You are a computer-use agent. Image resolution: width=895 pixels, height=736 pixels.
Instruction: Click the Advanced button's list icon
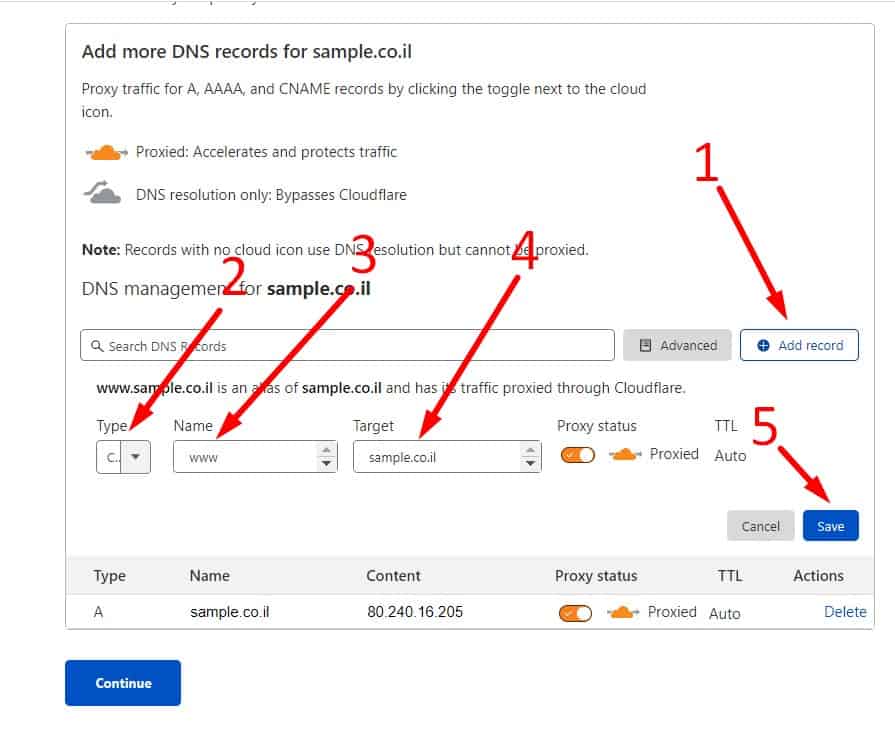(645, 345)
